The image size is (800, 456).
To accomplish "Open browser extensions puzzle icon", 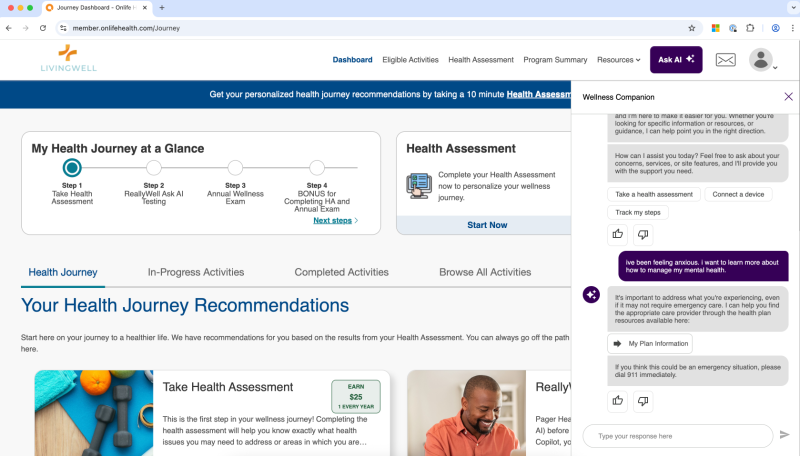I will [750, 28].
